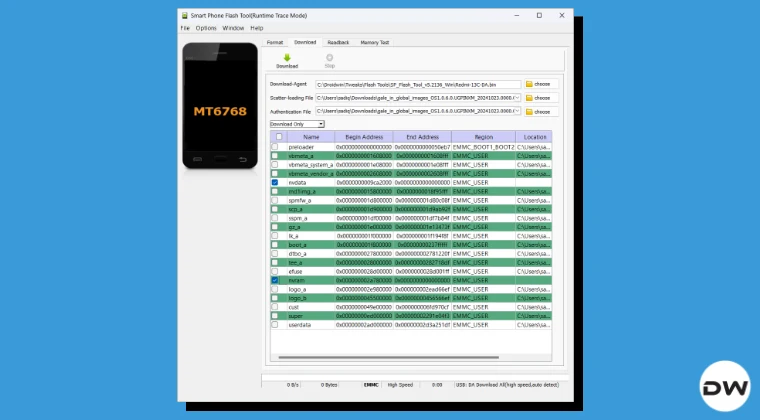The image size is (760, 420).
Task: Toggle the select-all checkbox in table header
Action: tap(278, 136)
